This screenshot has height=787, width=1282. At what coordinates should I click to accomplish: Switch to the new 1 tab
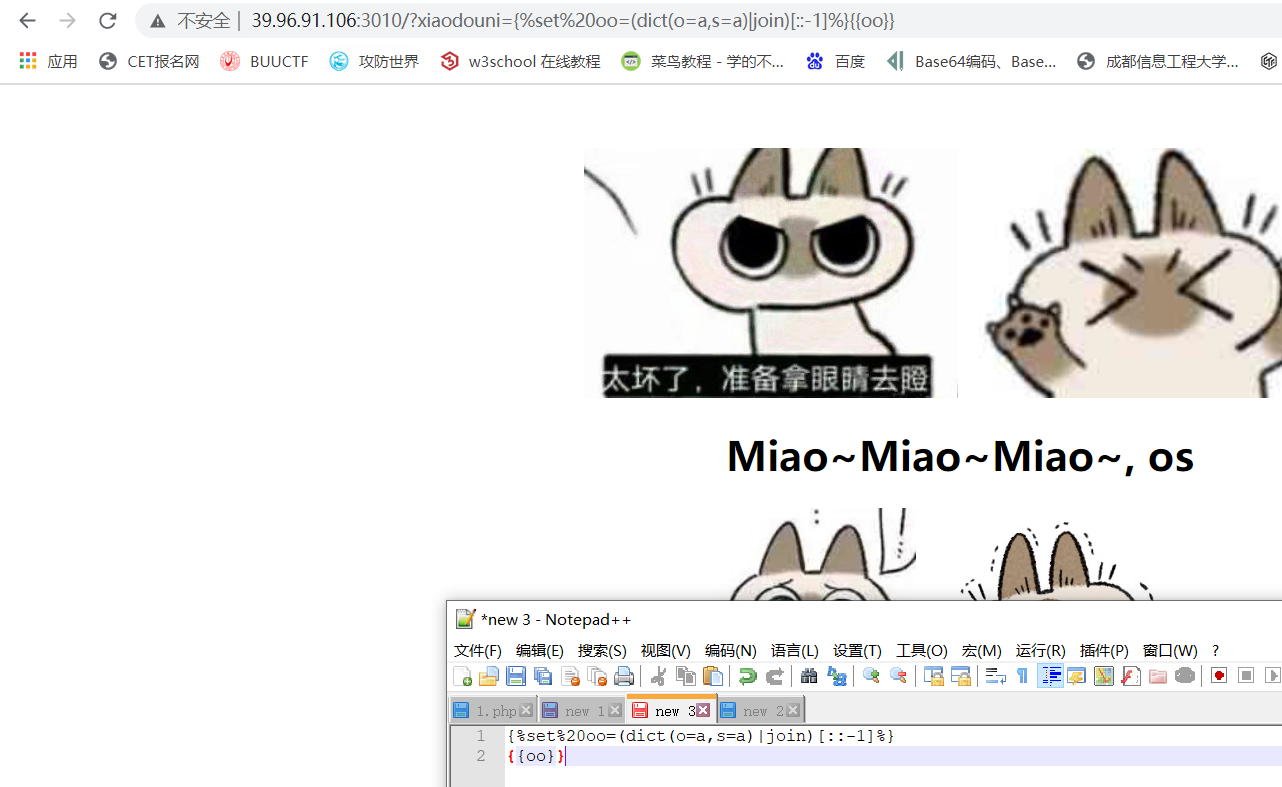[582, 711]
